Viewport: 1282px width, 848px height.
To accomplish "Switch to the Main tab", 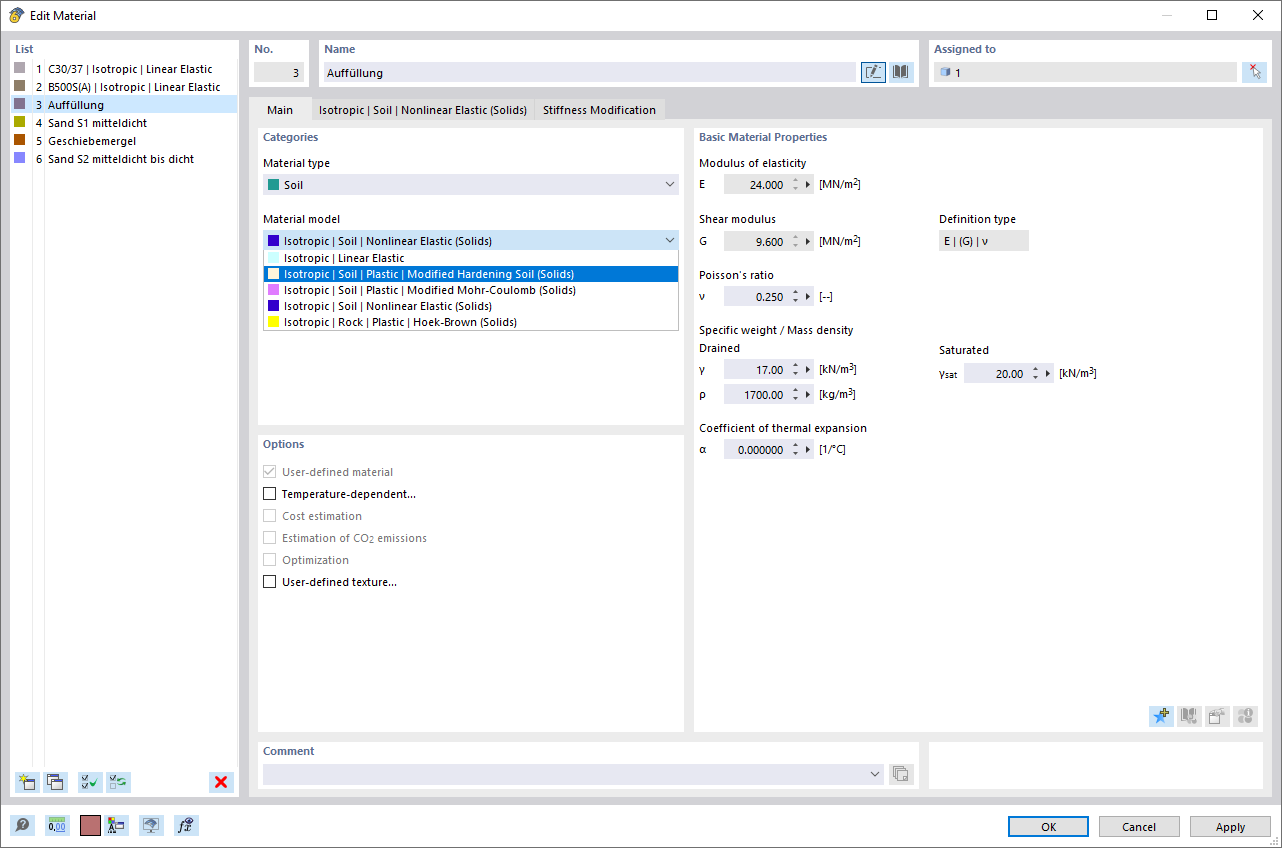I will [x=280, y=110].
